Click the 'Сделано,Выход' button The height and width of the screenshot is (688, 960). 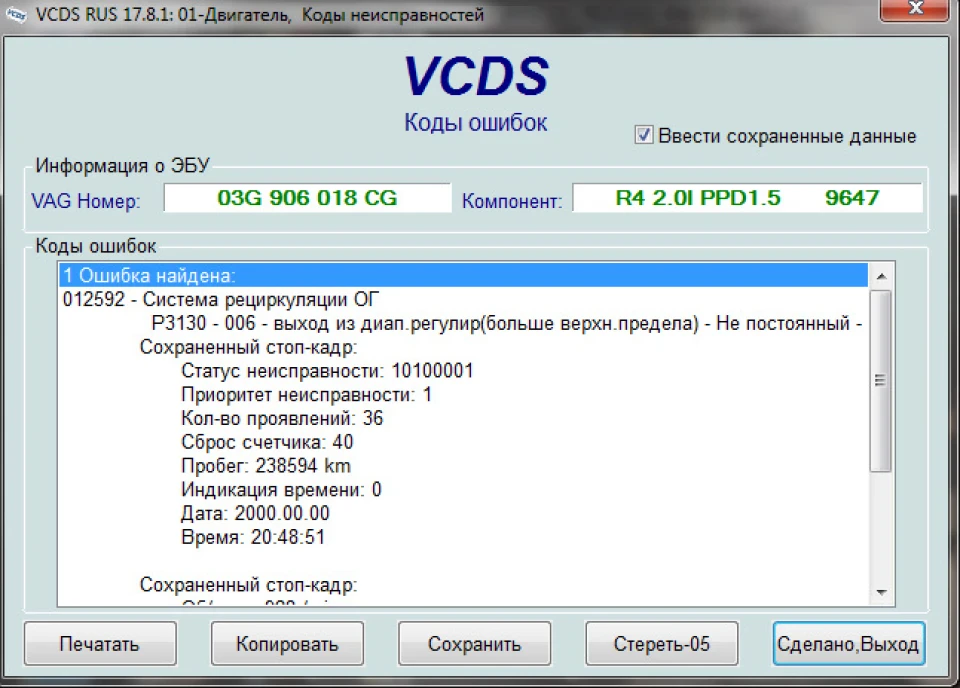(849, 644)
